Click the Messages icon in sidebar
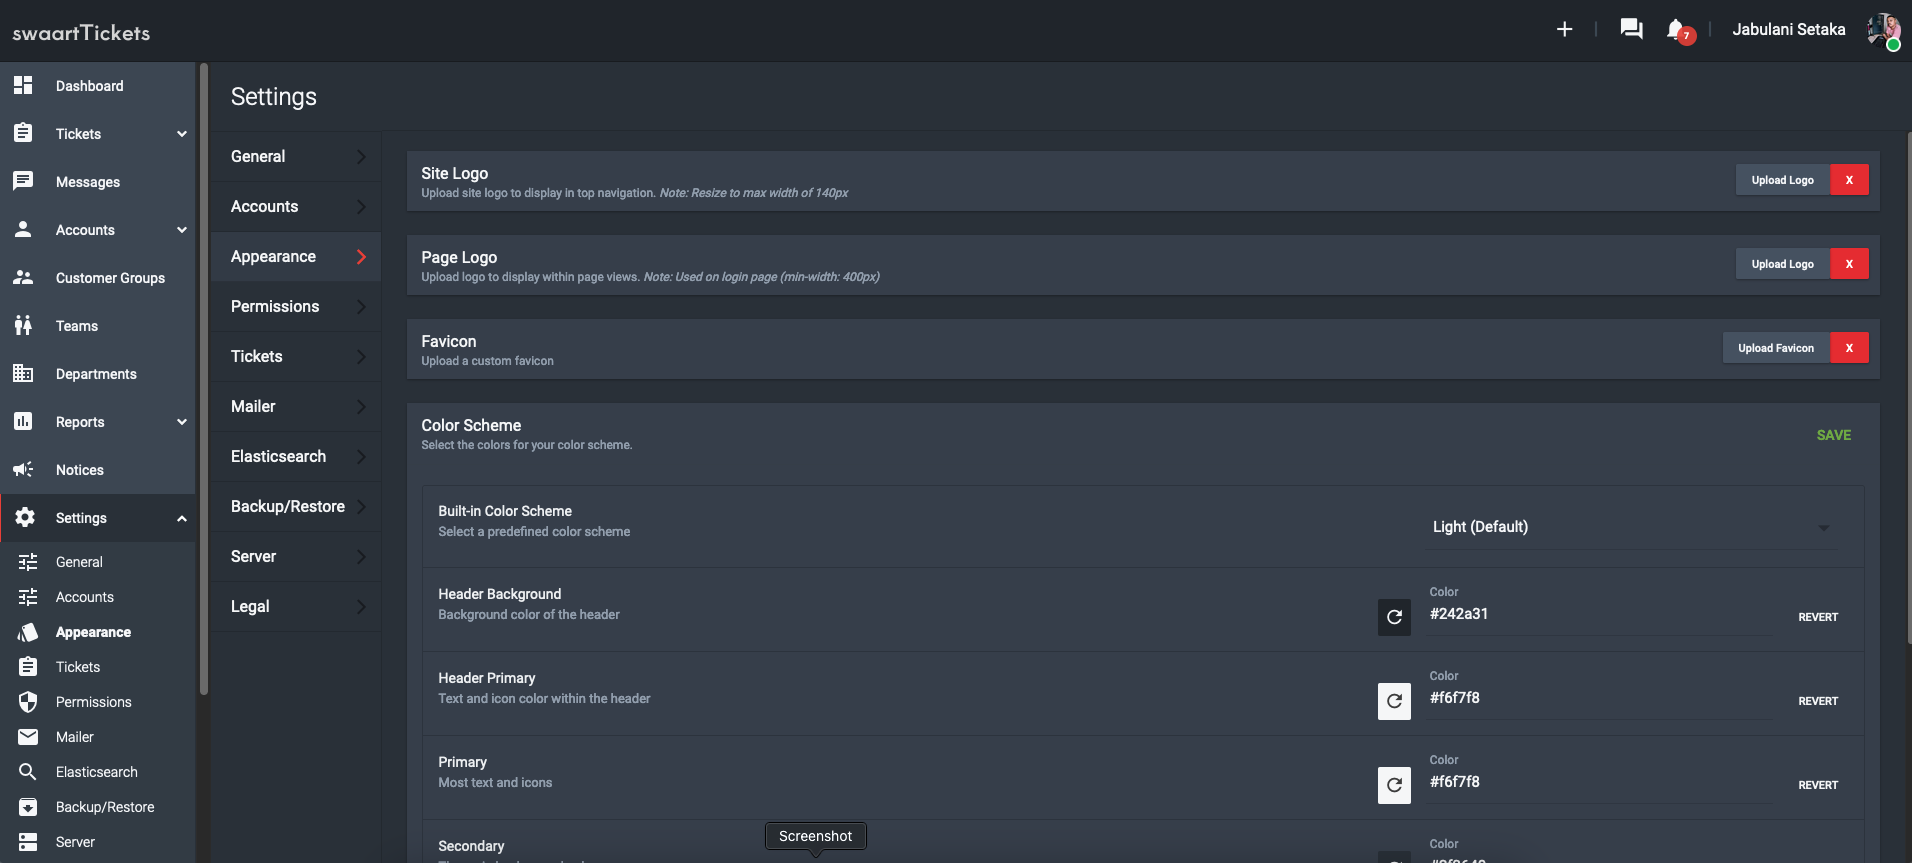This screenshot has height=863, width=1912. 23,182
